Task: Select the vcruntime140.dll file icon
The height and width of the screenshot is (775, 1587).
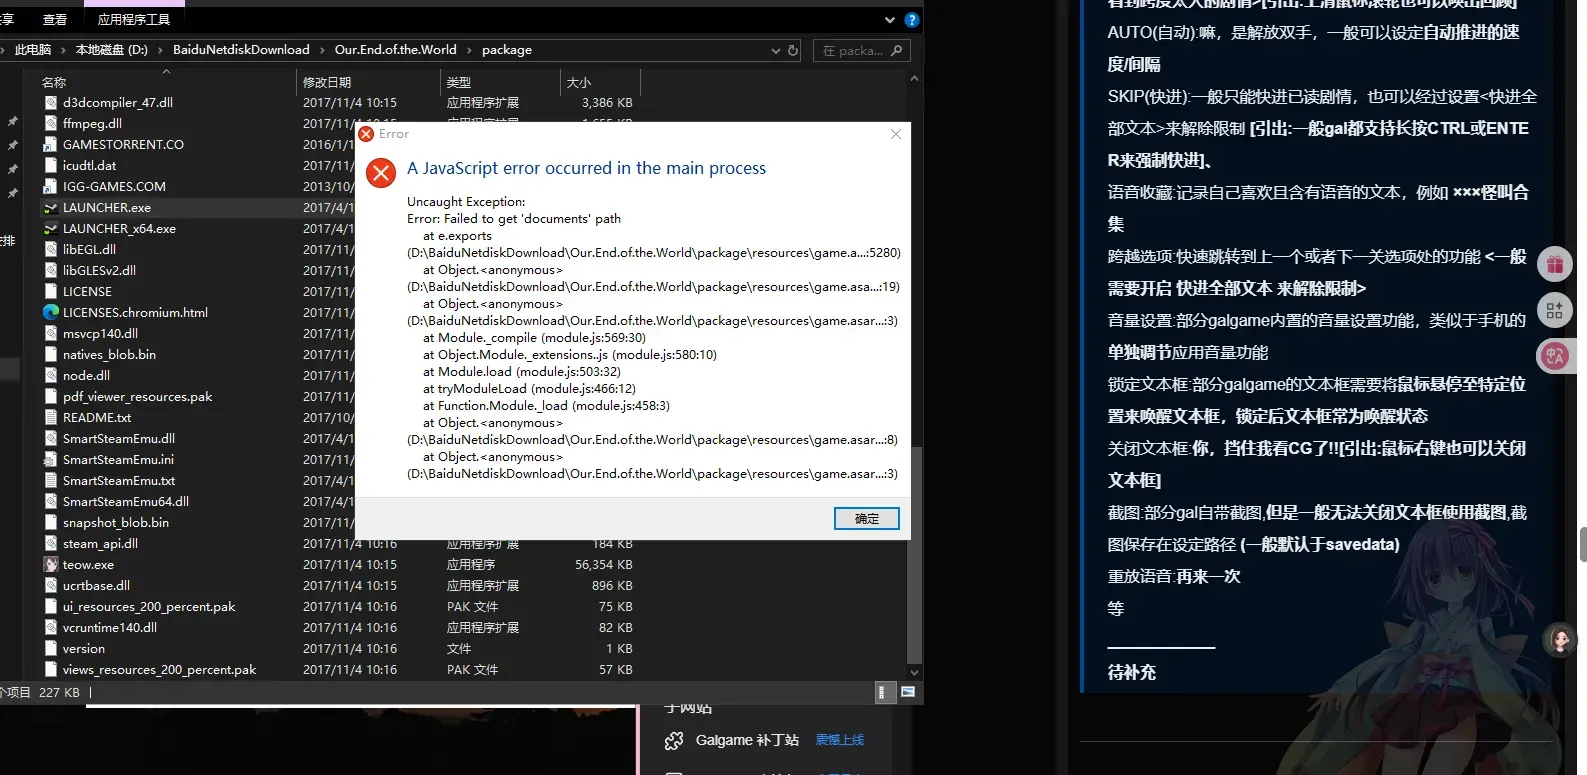Action: point(51,627)
